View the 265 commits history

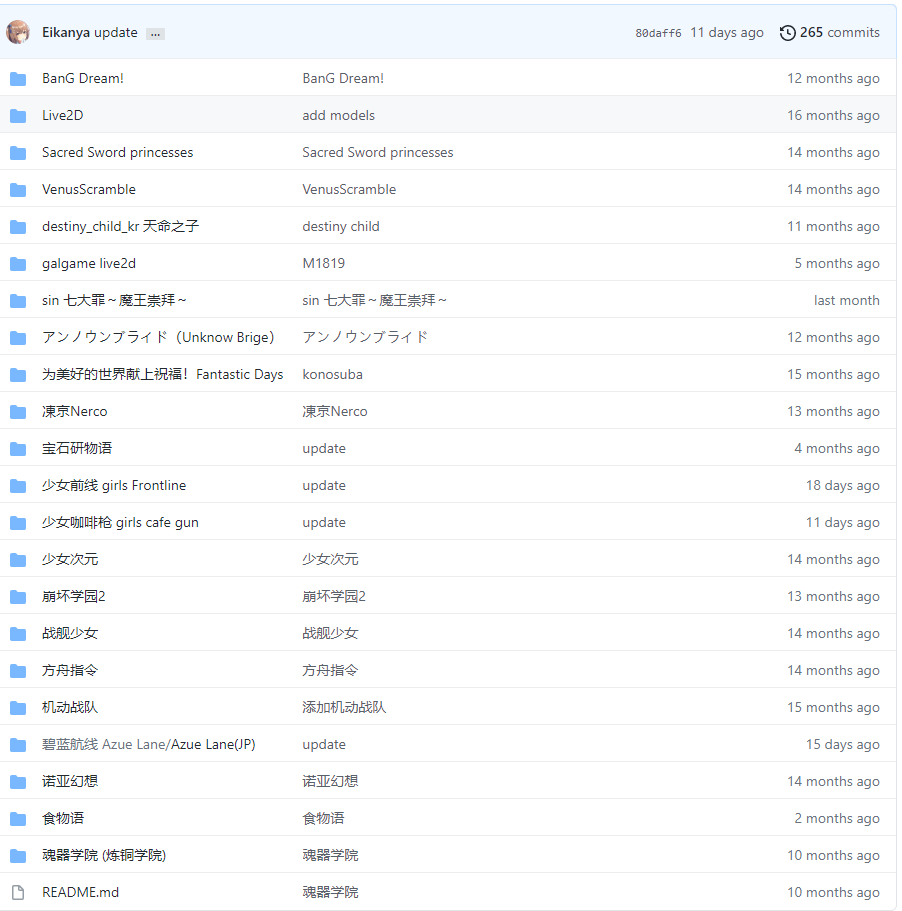click(839, 33)
